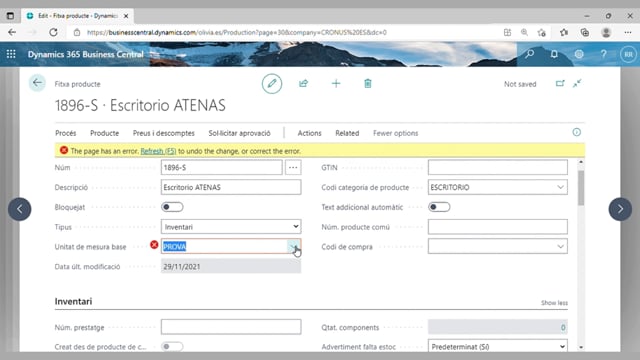
Task: Open Advertiment falta estoc dropdown
Action: pyautogui.click(x=498, y=347)
